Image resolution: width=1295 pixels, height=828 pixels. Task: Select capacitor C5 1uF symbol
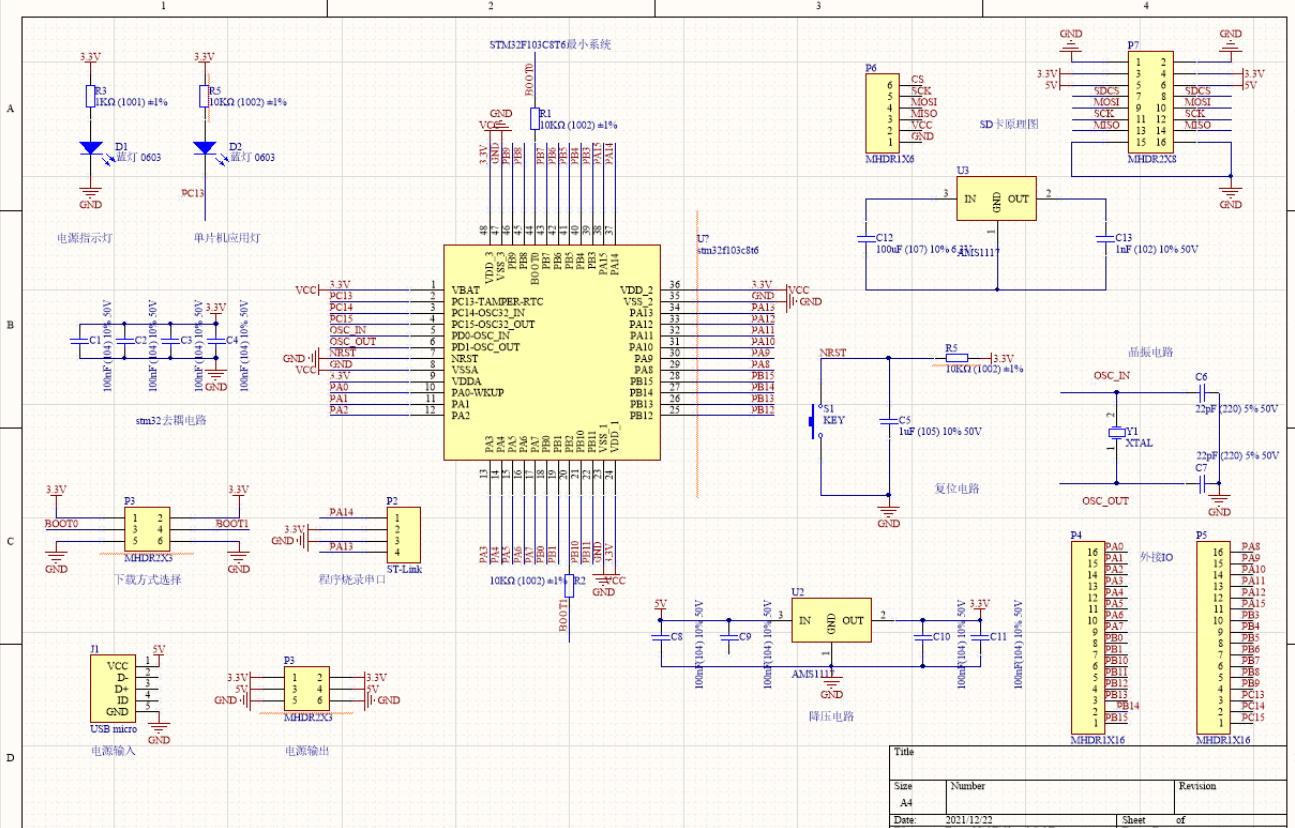(x=888, y=422)
